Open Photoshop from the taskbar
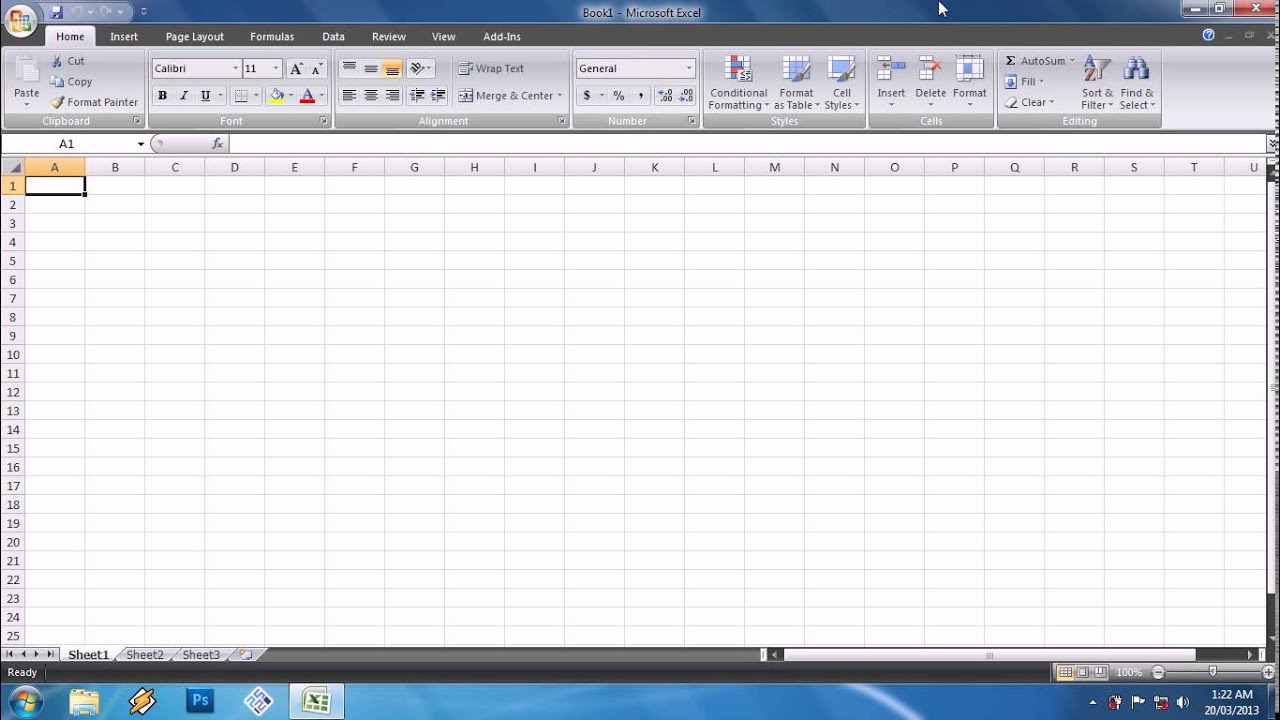This screenshot has width=1280, height=720. pyautogui.click(x=200, y=701)
